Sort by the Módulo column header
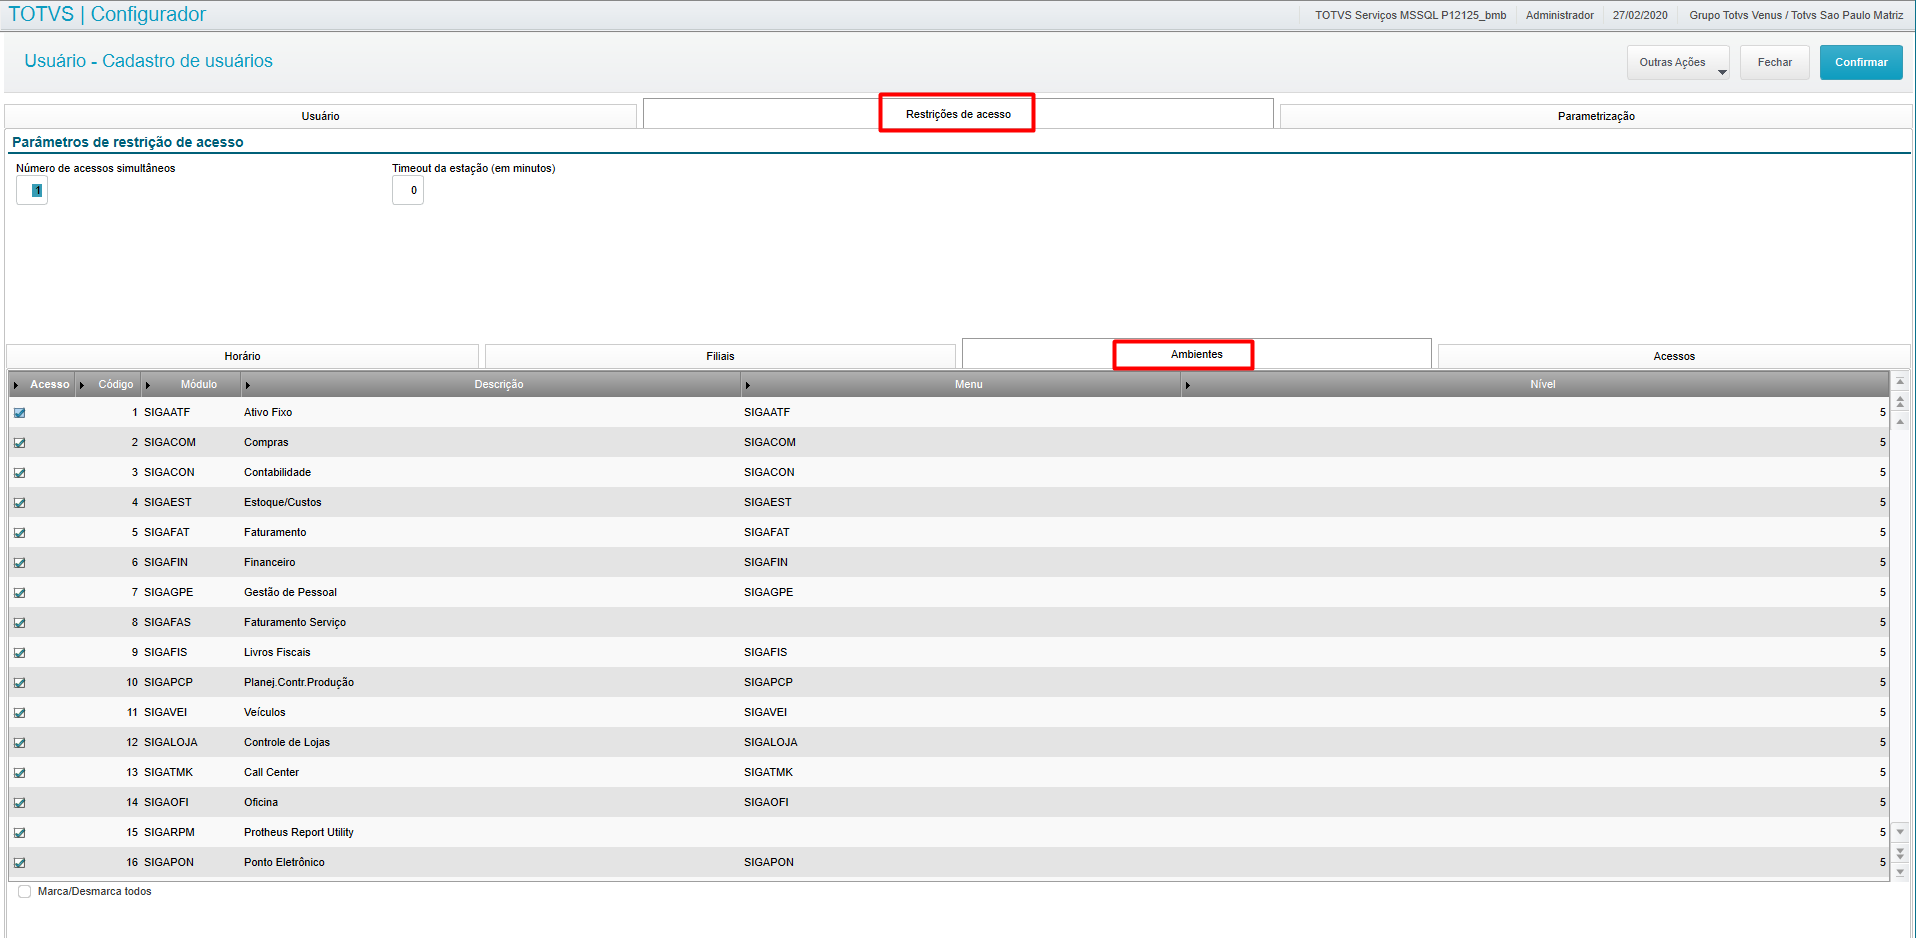The image size is (1916, 938). (192, 384)
